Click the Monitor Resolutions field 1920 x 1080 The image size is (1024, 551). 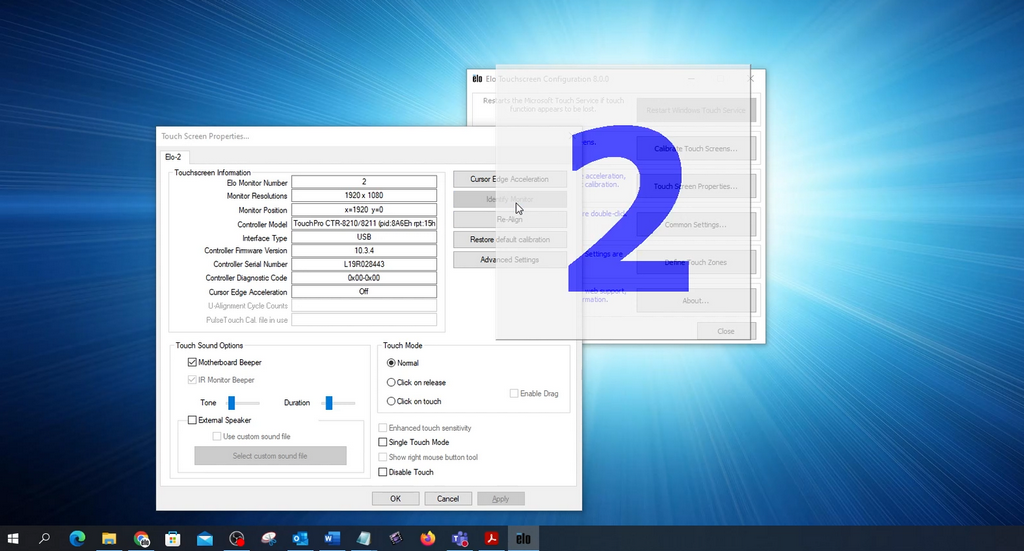pyautogui.click(x=364, y=195)
